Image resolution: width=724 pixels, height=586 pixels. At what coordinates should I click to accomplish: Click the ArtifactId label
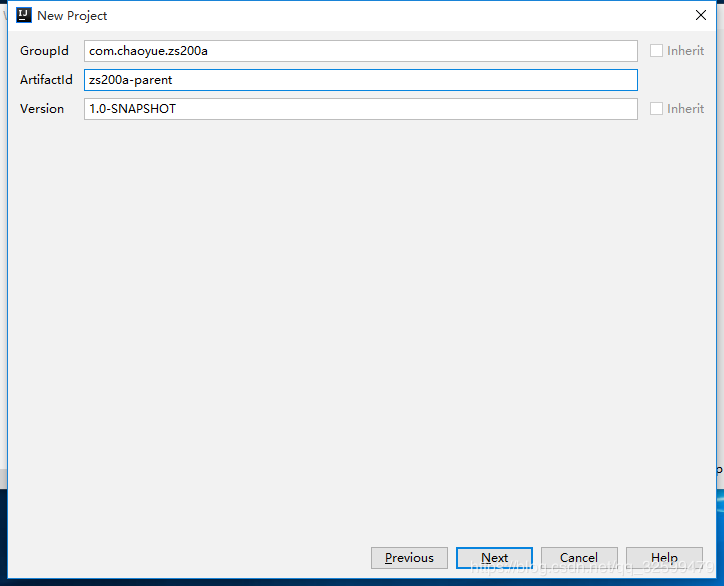pos(46,80)
